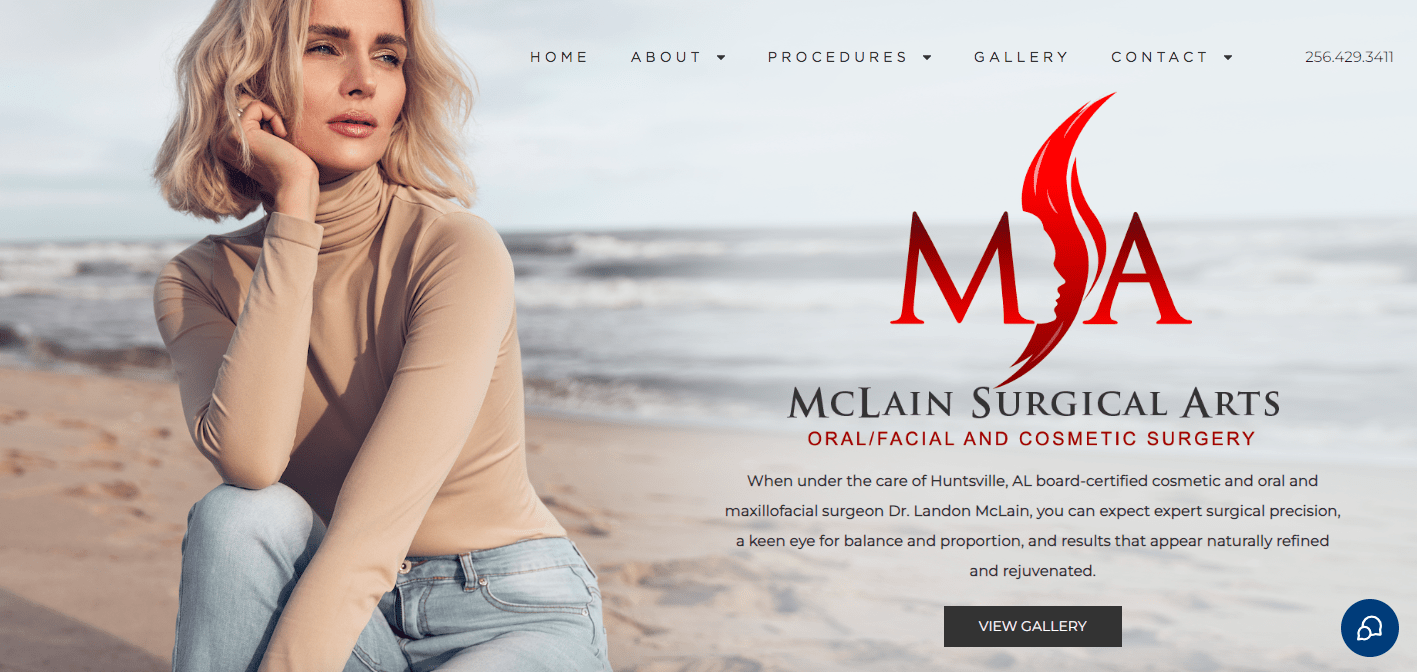
Task: Select the ABOUT menu label
Action: click(667, 57)
